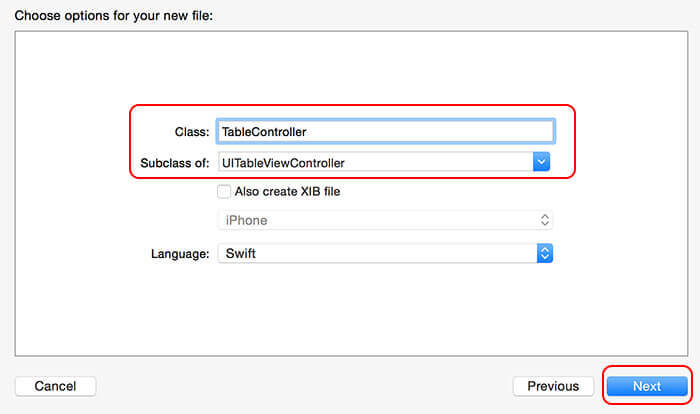Click the UITableViewController text in Subclass field
Image resolution: width=700 pixels, height=414 pixels.
[x=283, y=163]
